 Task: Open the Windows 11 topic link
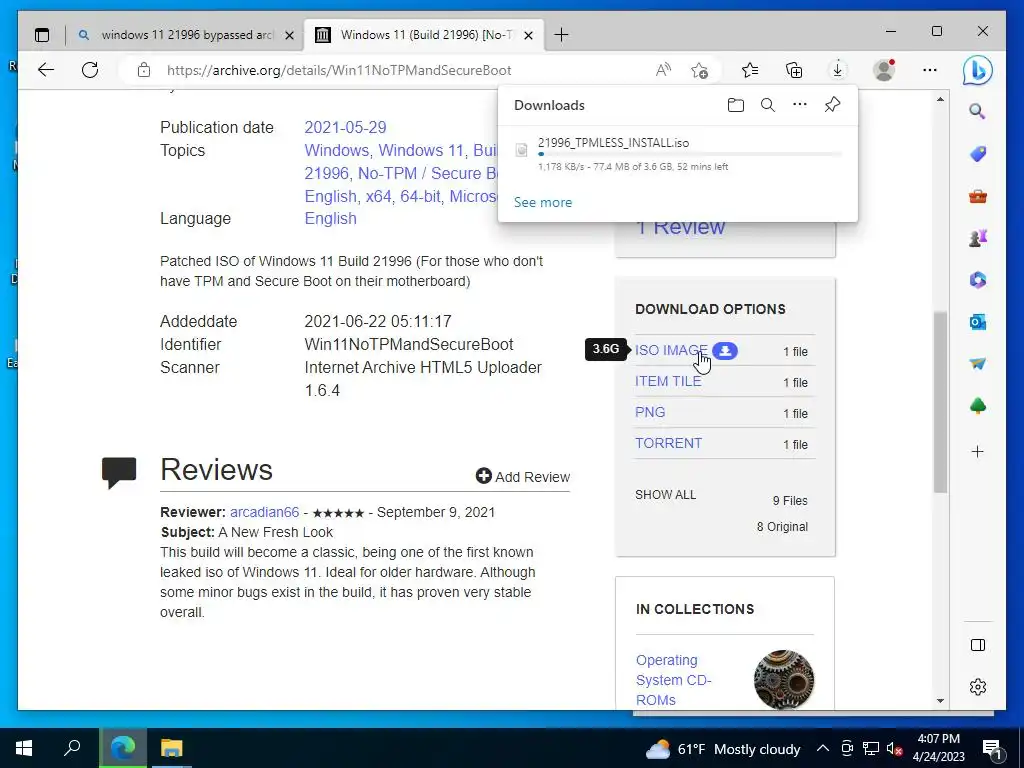[423, 150]
